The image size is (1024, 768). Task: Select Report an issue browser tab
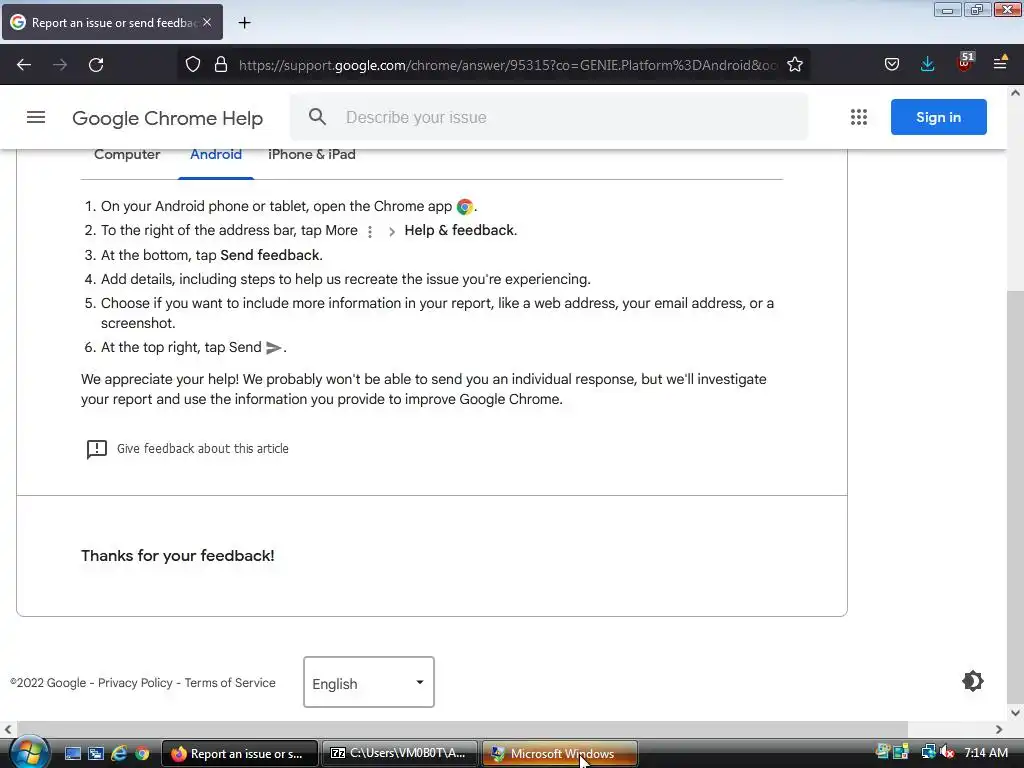pos(112,22)
